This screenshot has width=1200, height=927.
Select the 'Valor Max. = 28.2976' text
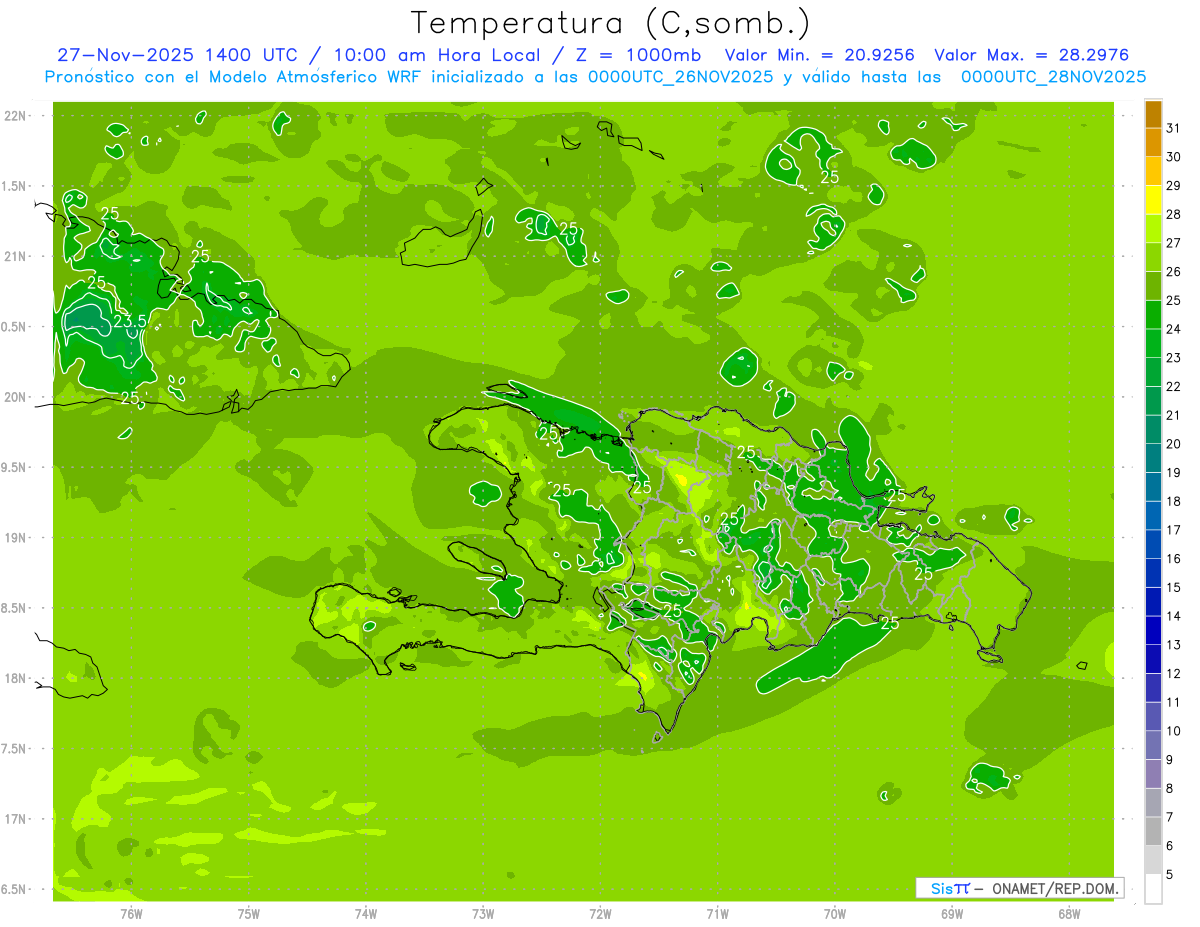click(1031, 55)
